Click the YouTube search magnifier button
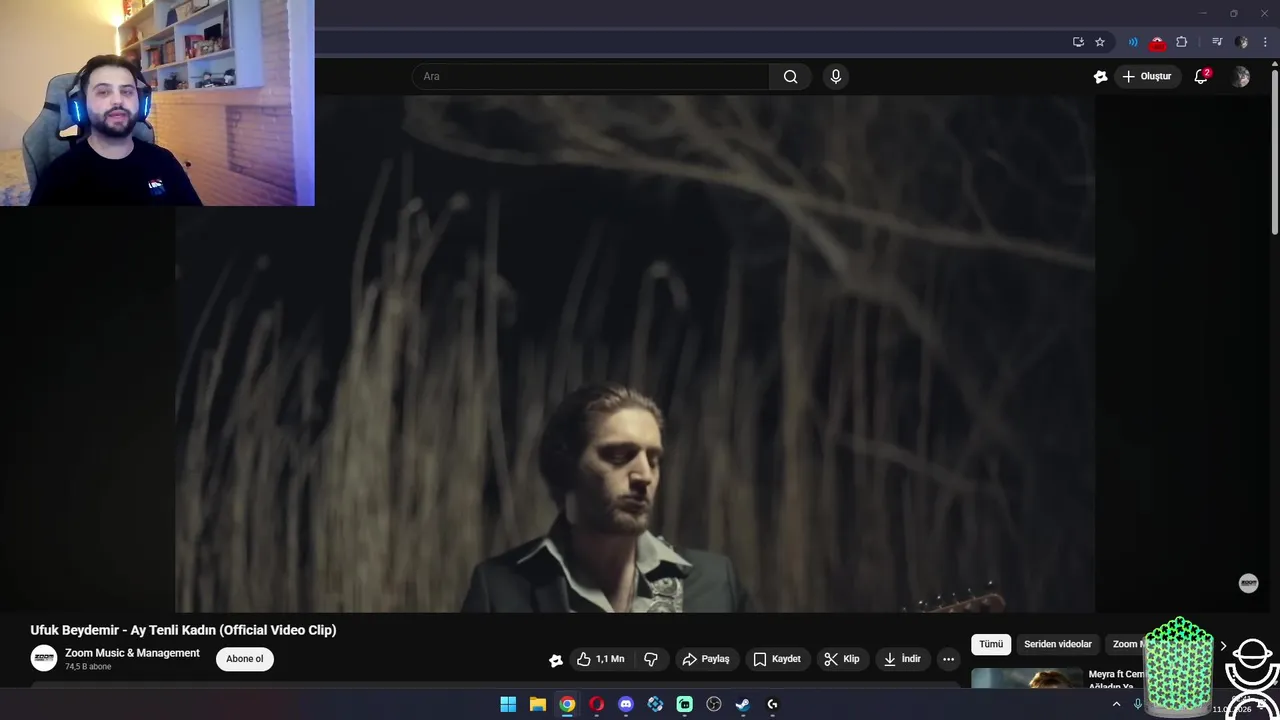The width and height of the screenshot is (1280, 720). coord(791,76)
